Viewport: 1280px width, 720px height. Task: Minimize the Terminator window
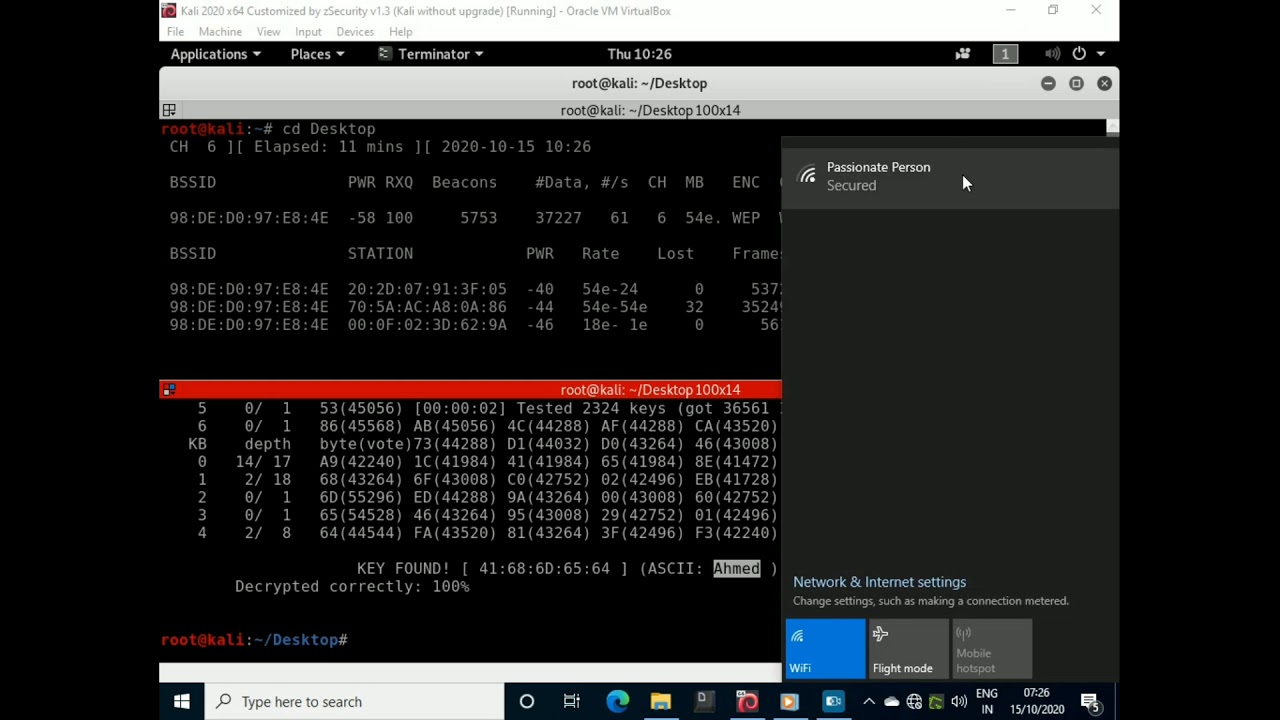[x=1048, y=84]
